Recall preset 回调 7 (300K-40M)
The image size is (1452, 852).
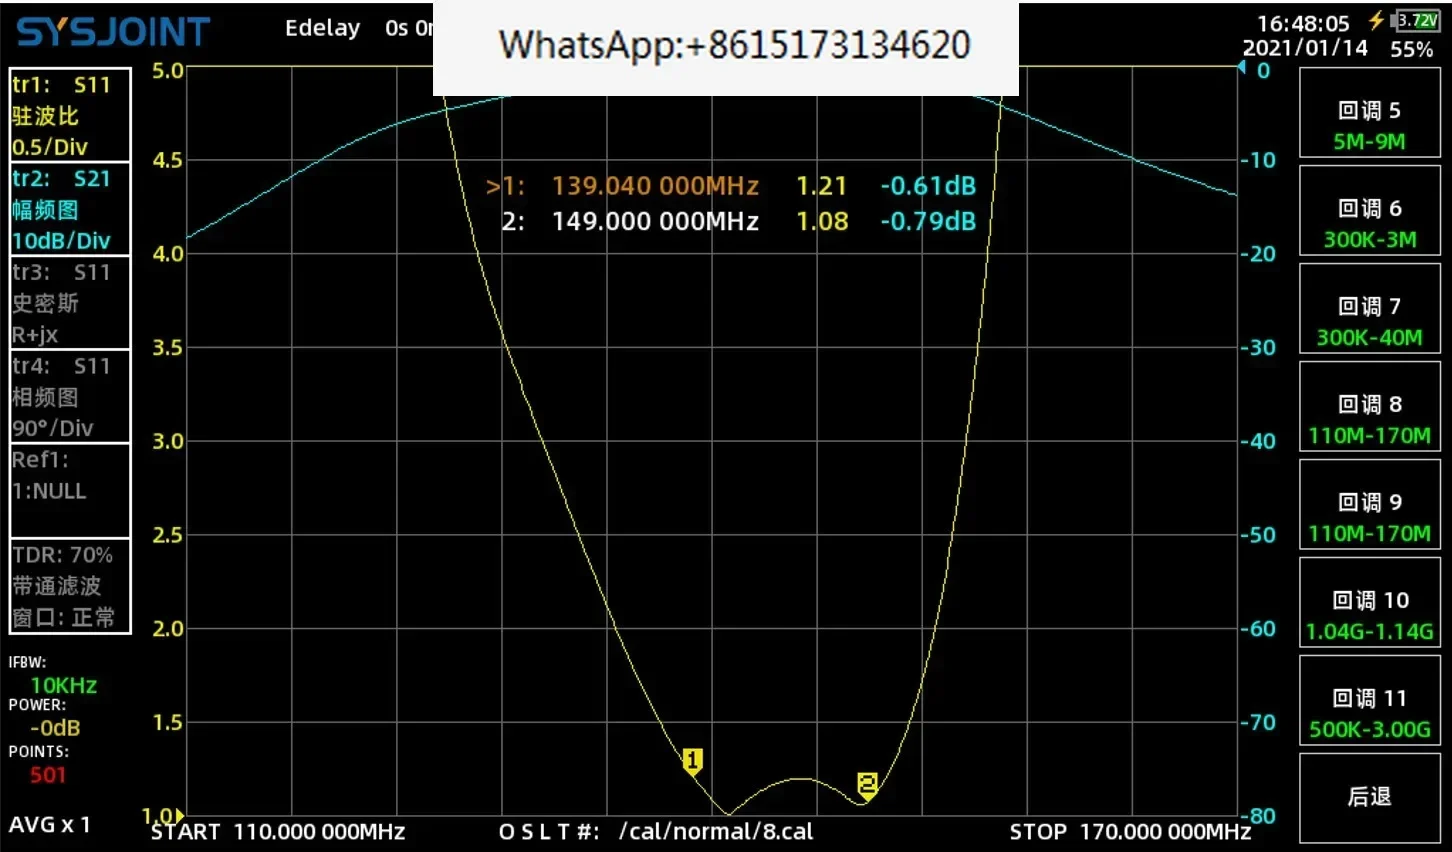point(1369,309)
